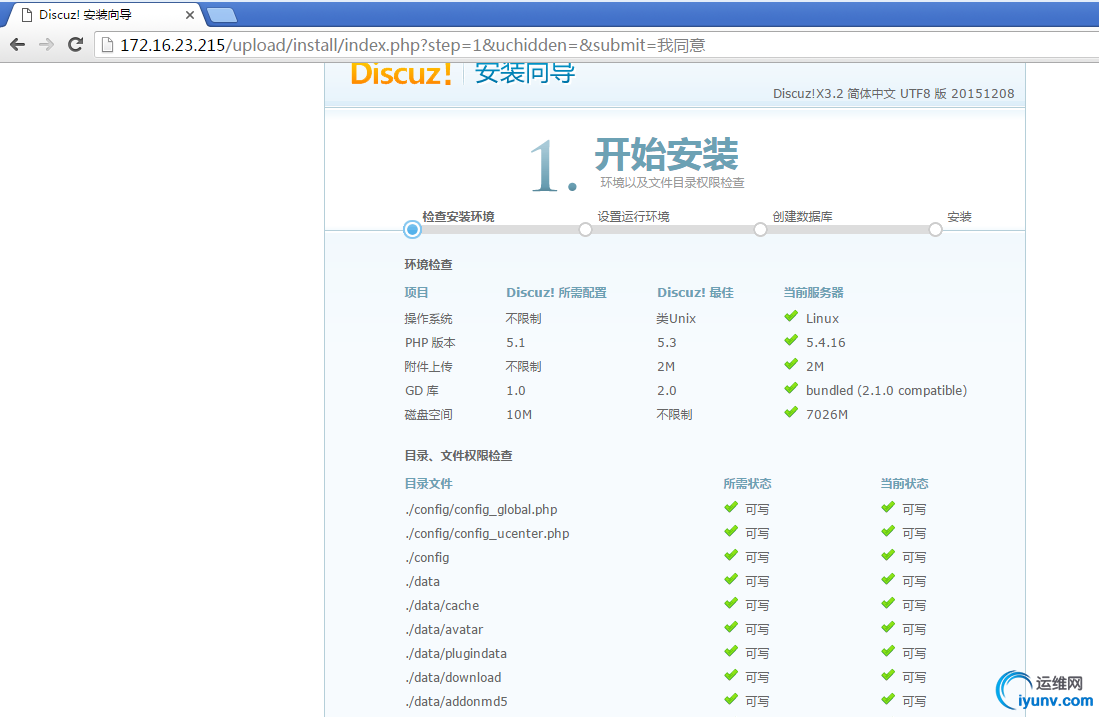Click the 设置运行环境 step marker
The height and width of the screenshot is (717, 1099).
(x=585, y=229)
